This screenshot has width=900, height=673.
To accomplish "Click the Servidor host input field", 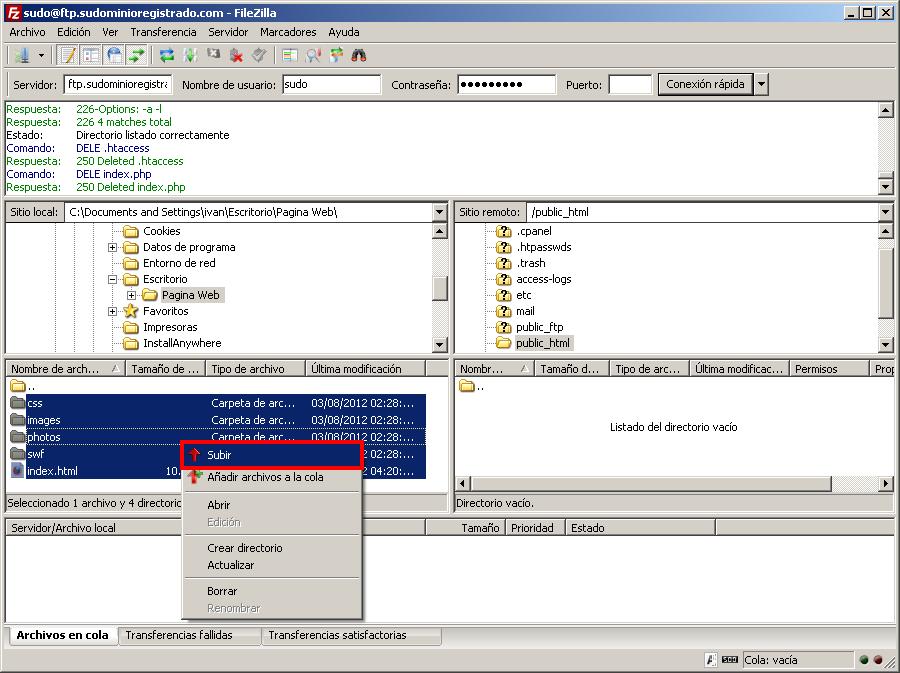I will click(x=118, y=84).
